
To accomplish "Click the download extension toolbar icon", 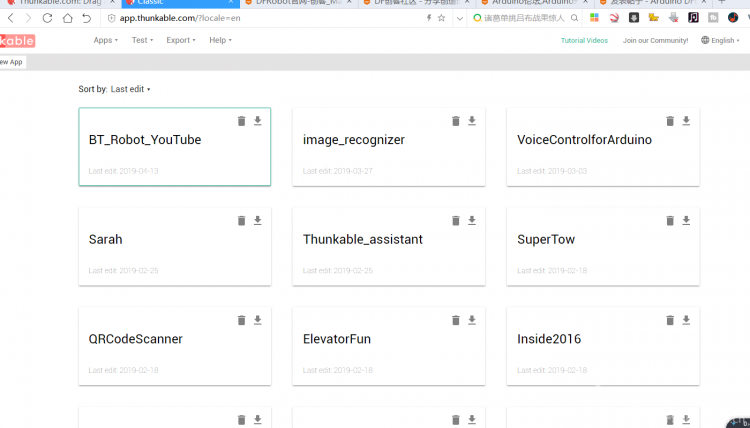I will click(634, 18).
